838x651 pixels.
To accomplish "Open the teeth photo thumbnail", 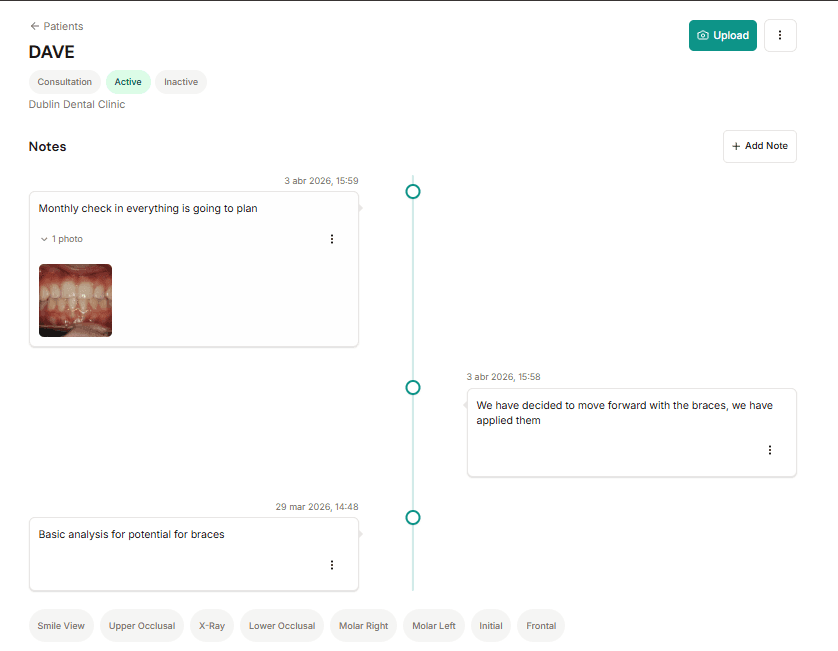I will point(75,300).
